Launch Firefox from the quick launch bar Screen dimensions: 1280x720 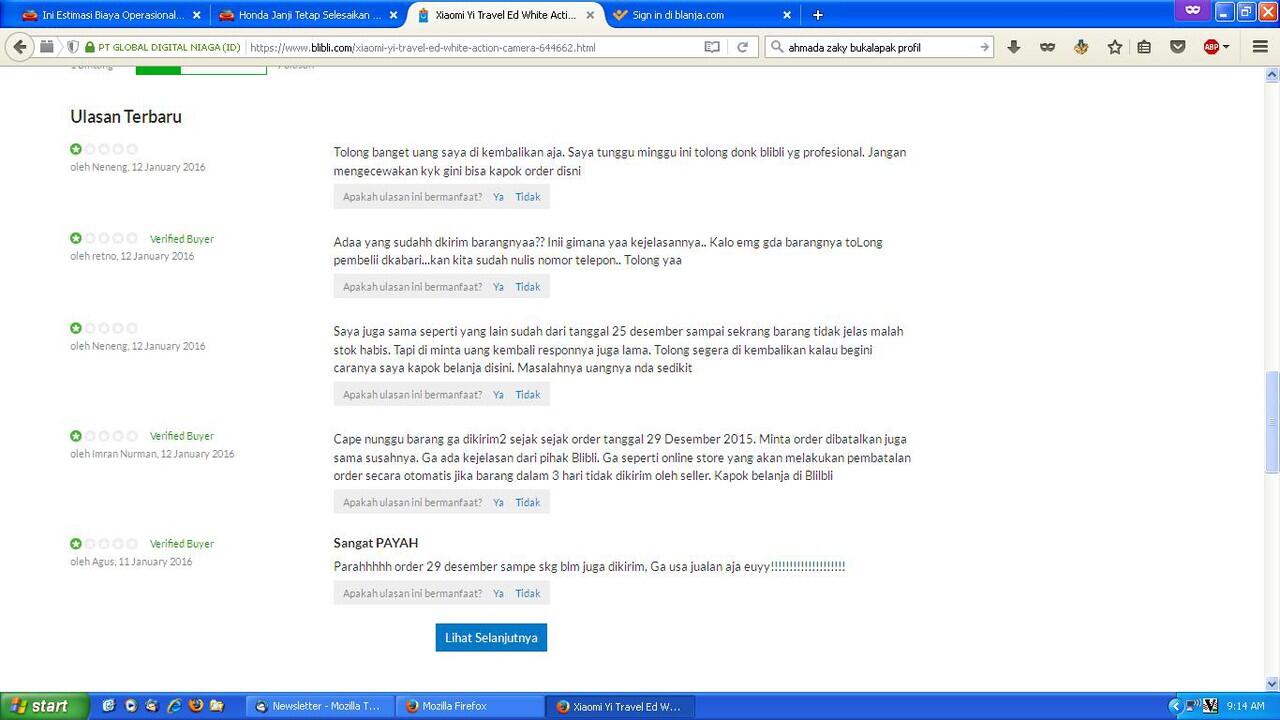pos(196,705)
